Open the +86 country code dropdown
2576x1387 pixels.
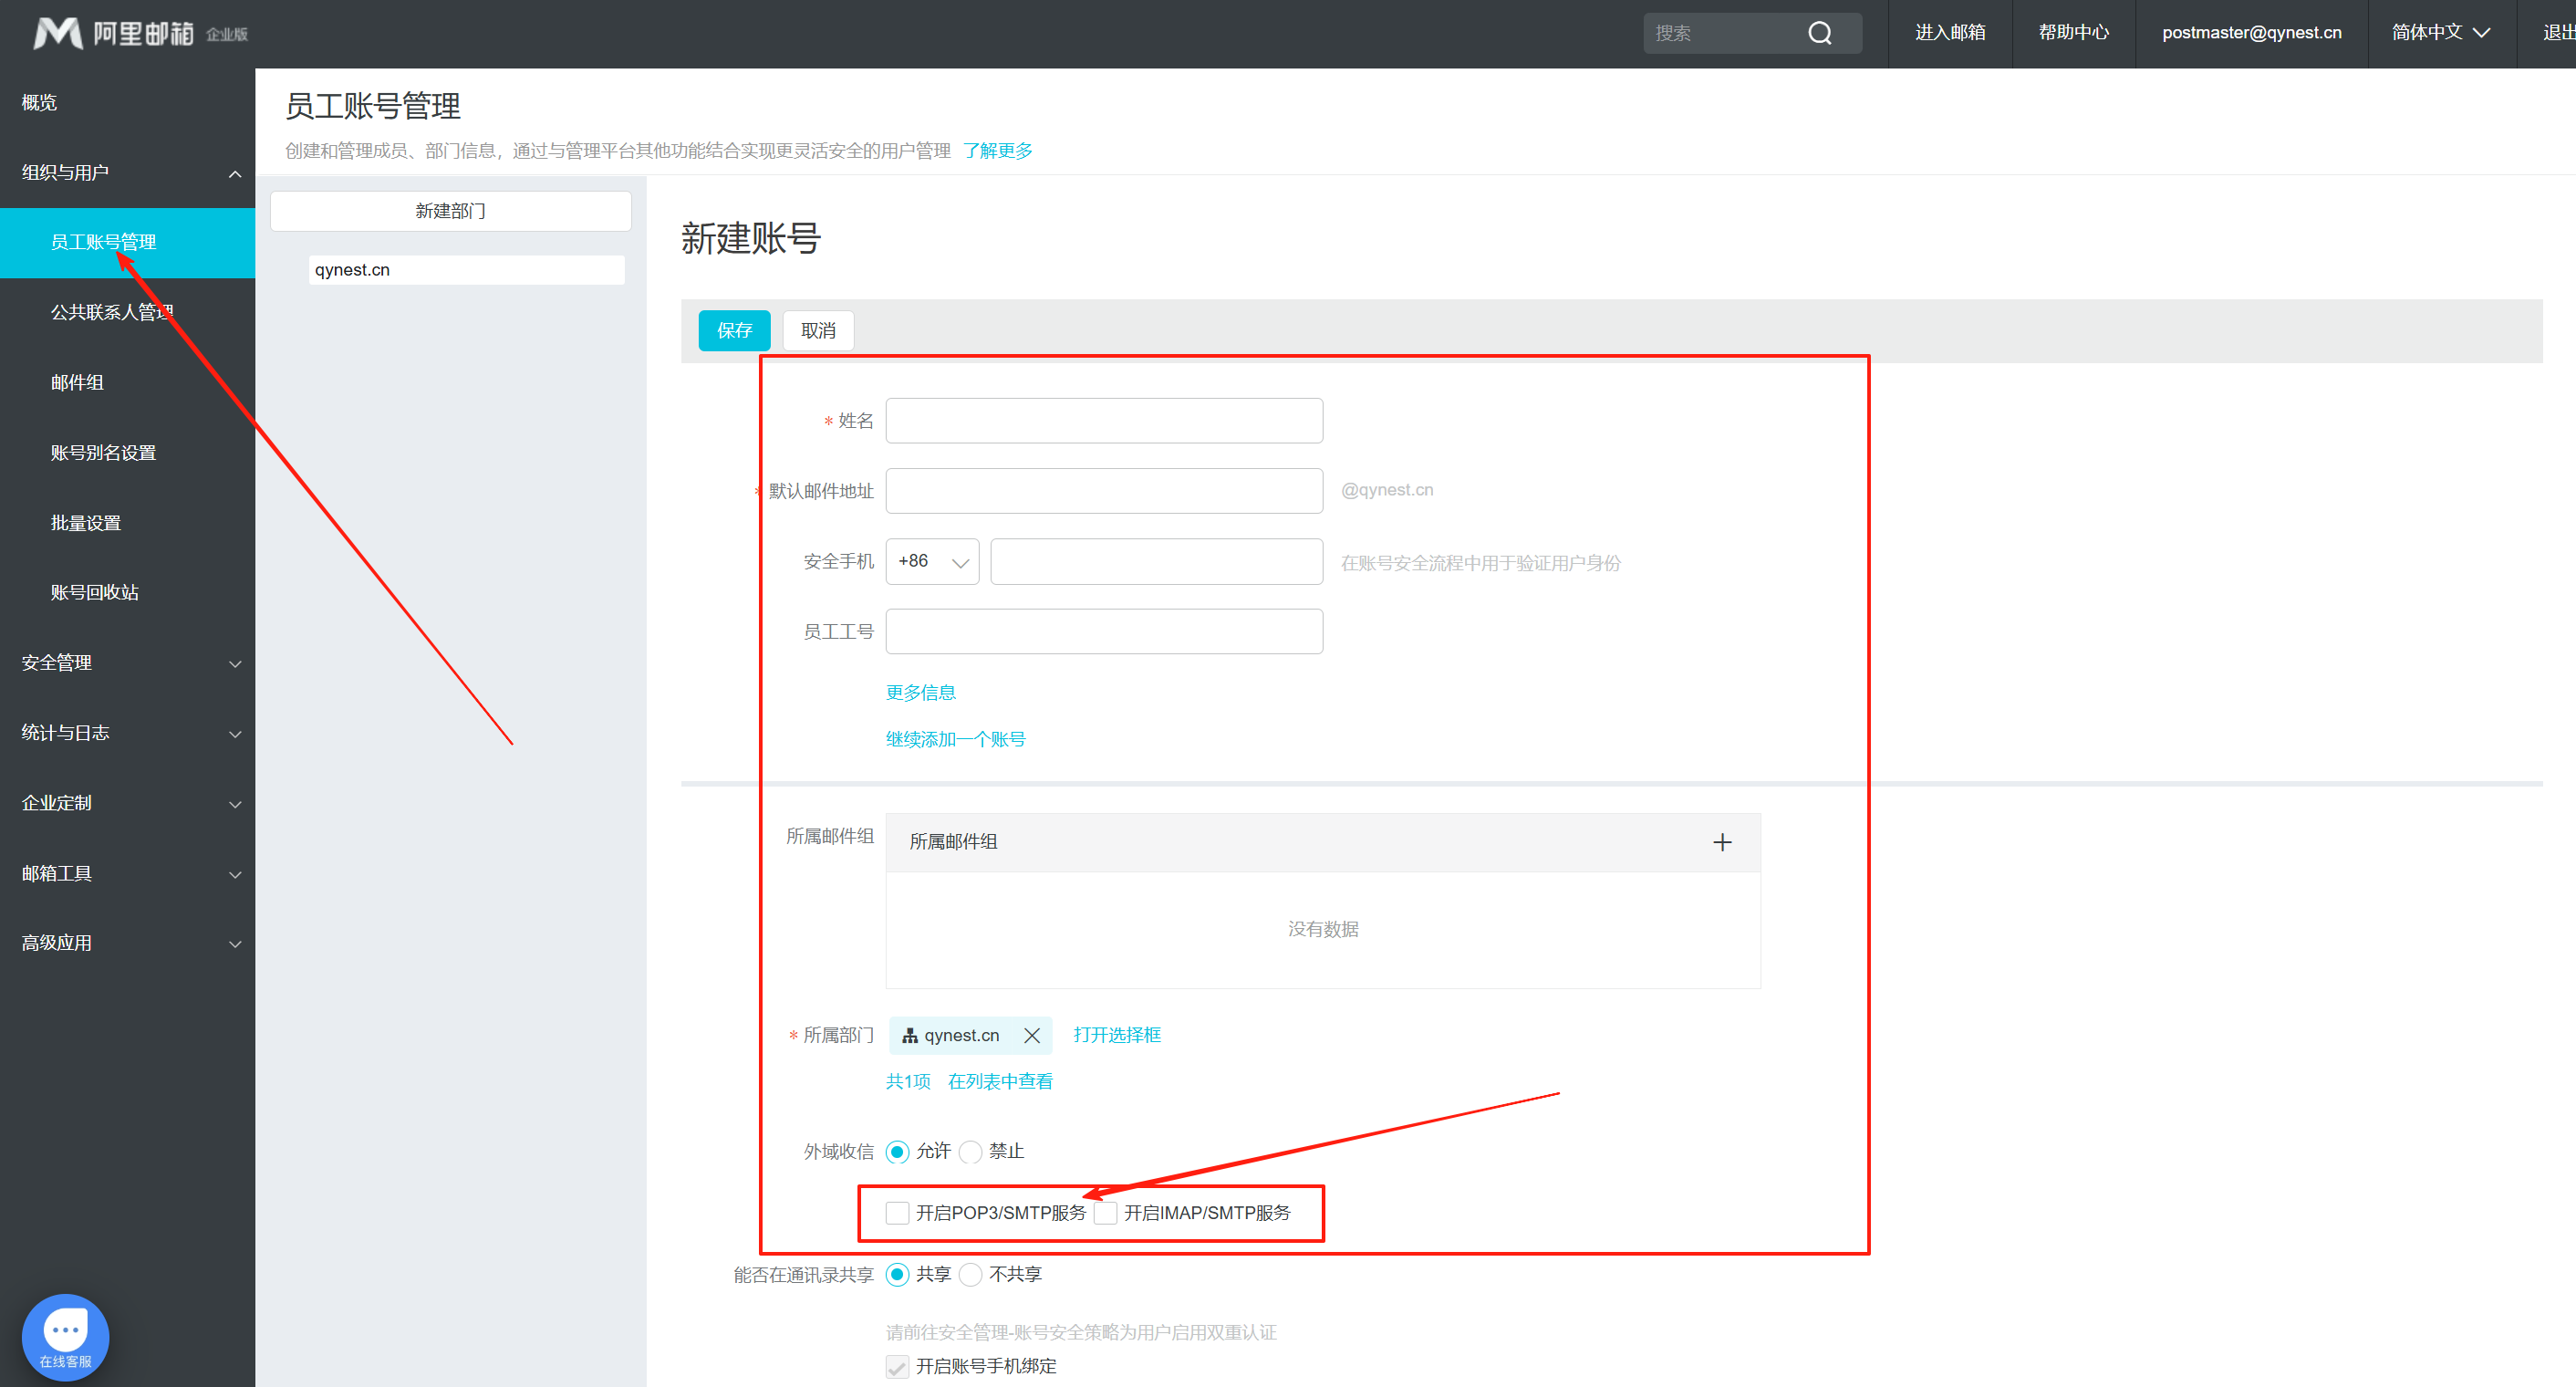(932, 561)
